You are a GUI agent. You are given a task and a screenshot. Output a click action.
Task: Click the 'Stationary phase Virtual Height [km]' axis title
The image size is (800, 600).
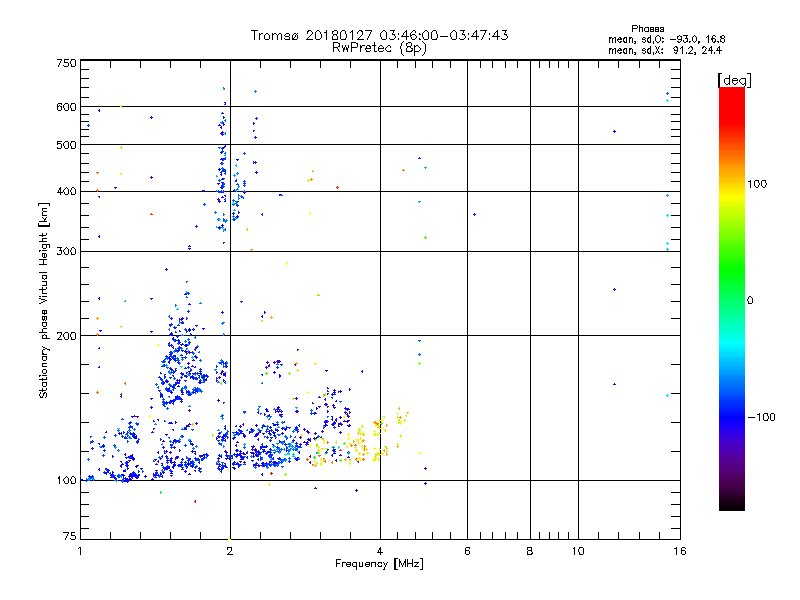click(44, 300)
